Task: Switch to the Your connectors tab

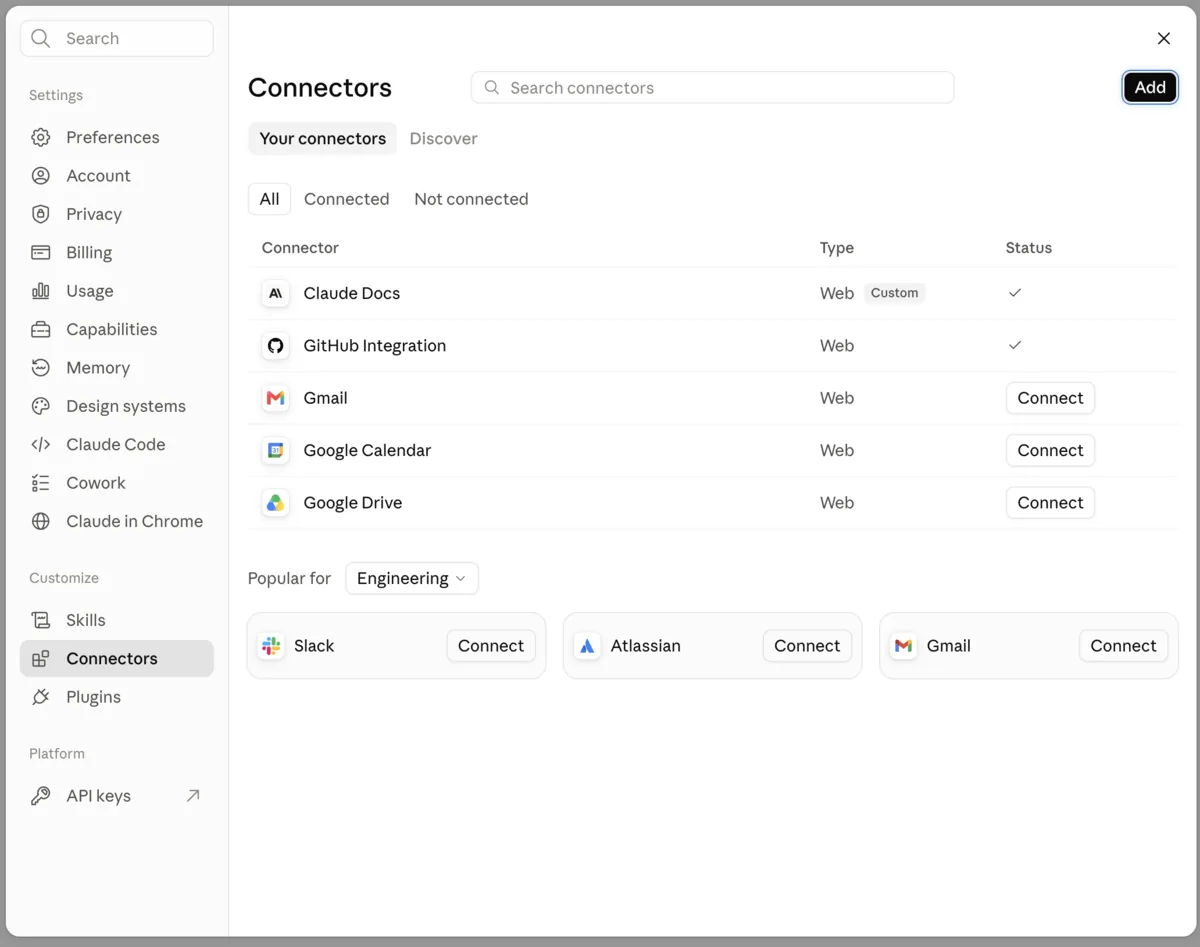Action: [x=322, y=139]
